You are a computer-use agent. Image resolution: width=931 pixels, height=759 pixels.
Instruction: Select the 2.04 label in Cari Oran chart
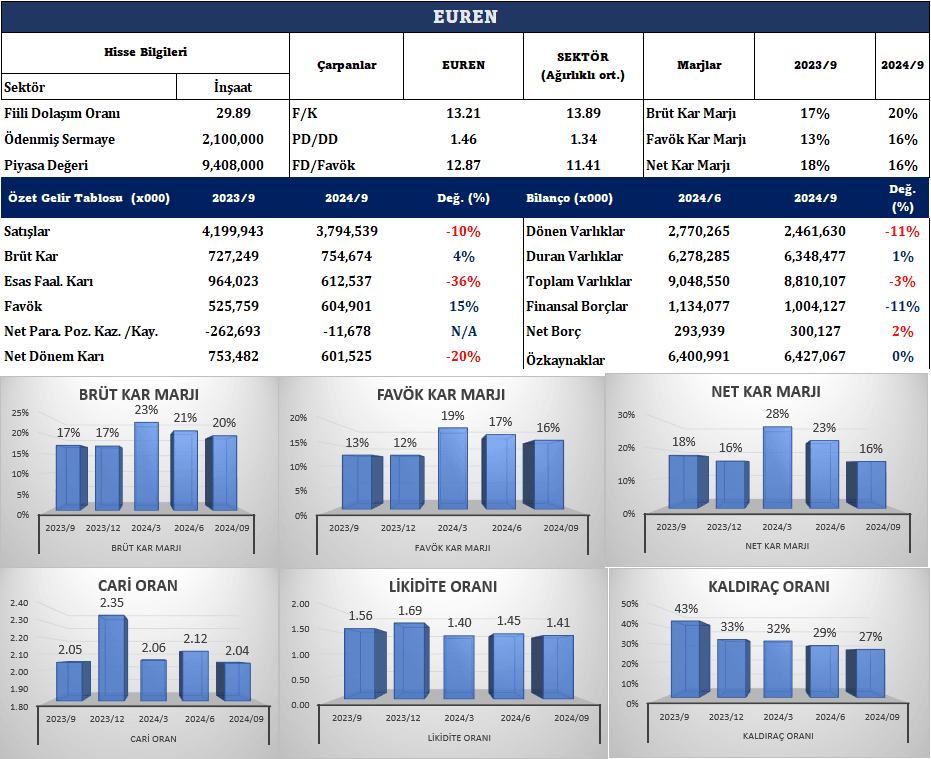click(237, 650)
